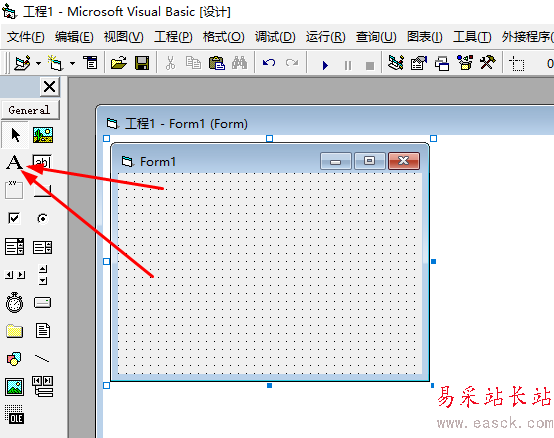Open the 视图(V) menu
This screenshot has height=438, width=554.
(x=124, y=37)
